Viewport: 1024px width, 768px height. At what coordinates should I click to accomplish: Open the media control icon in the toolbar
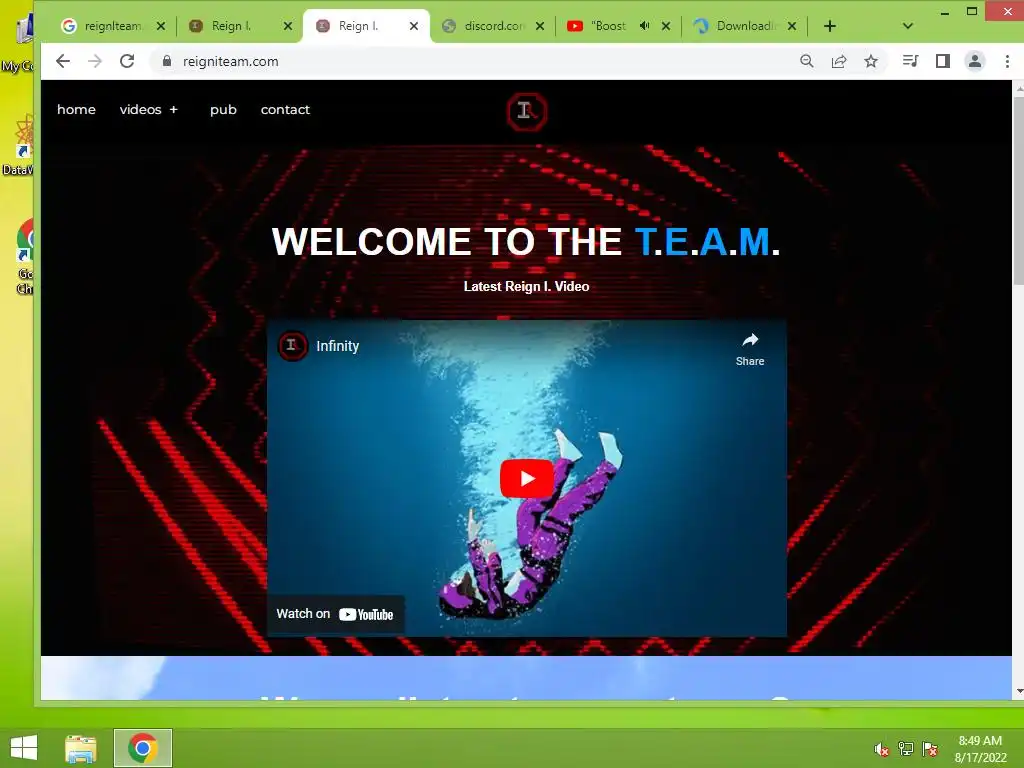[x=910, y=61]
